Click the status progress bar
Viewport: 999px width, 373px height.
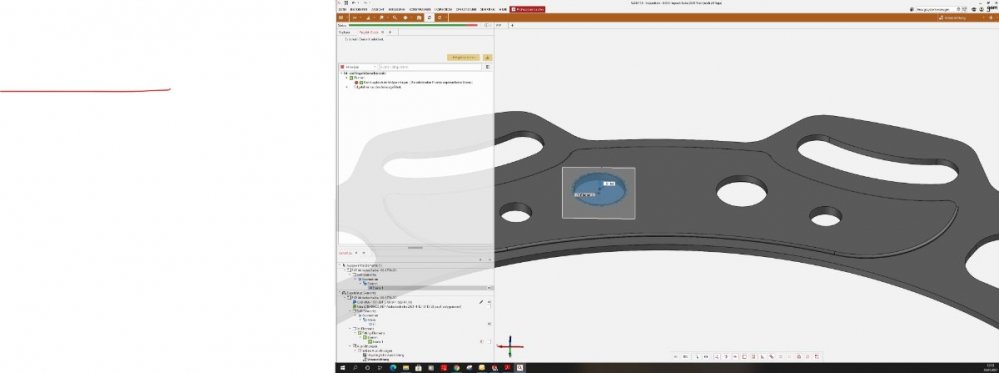413,25
